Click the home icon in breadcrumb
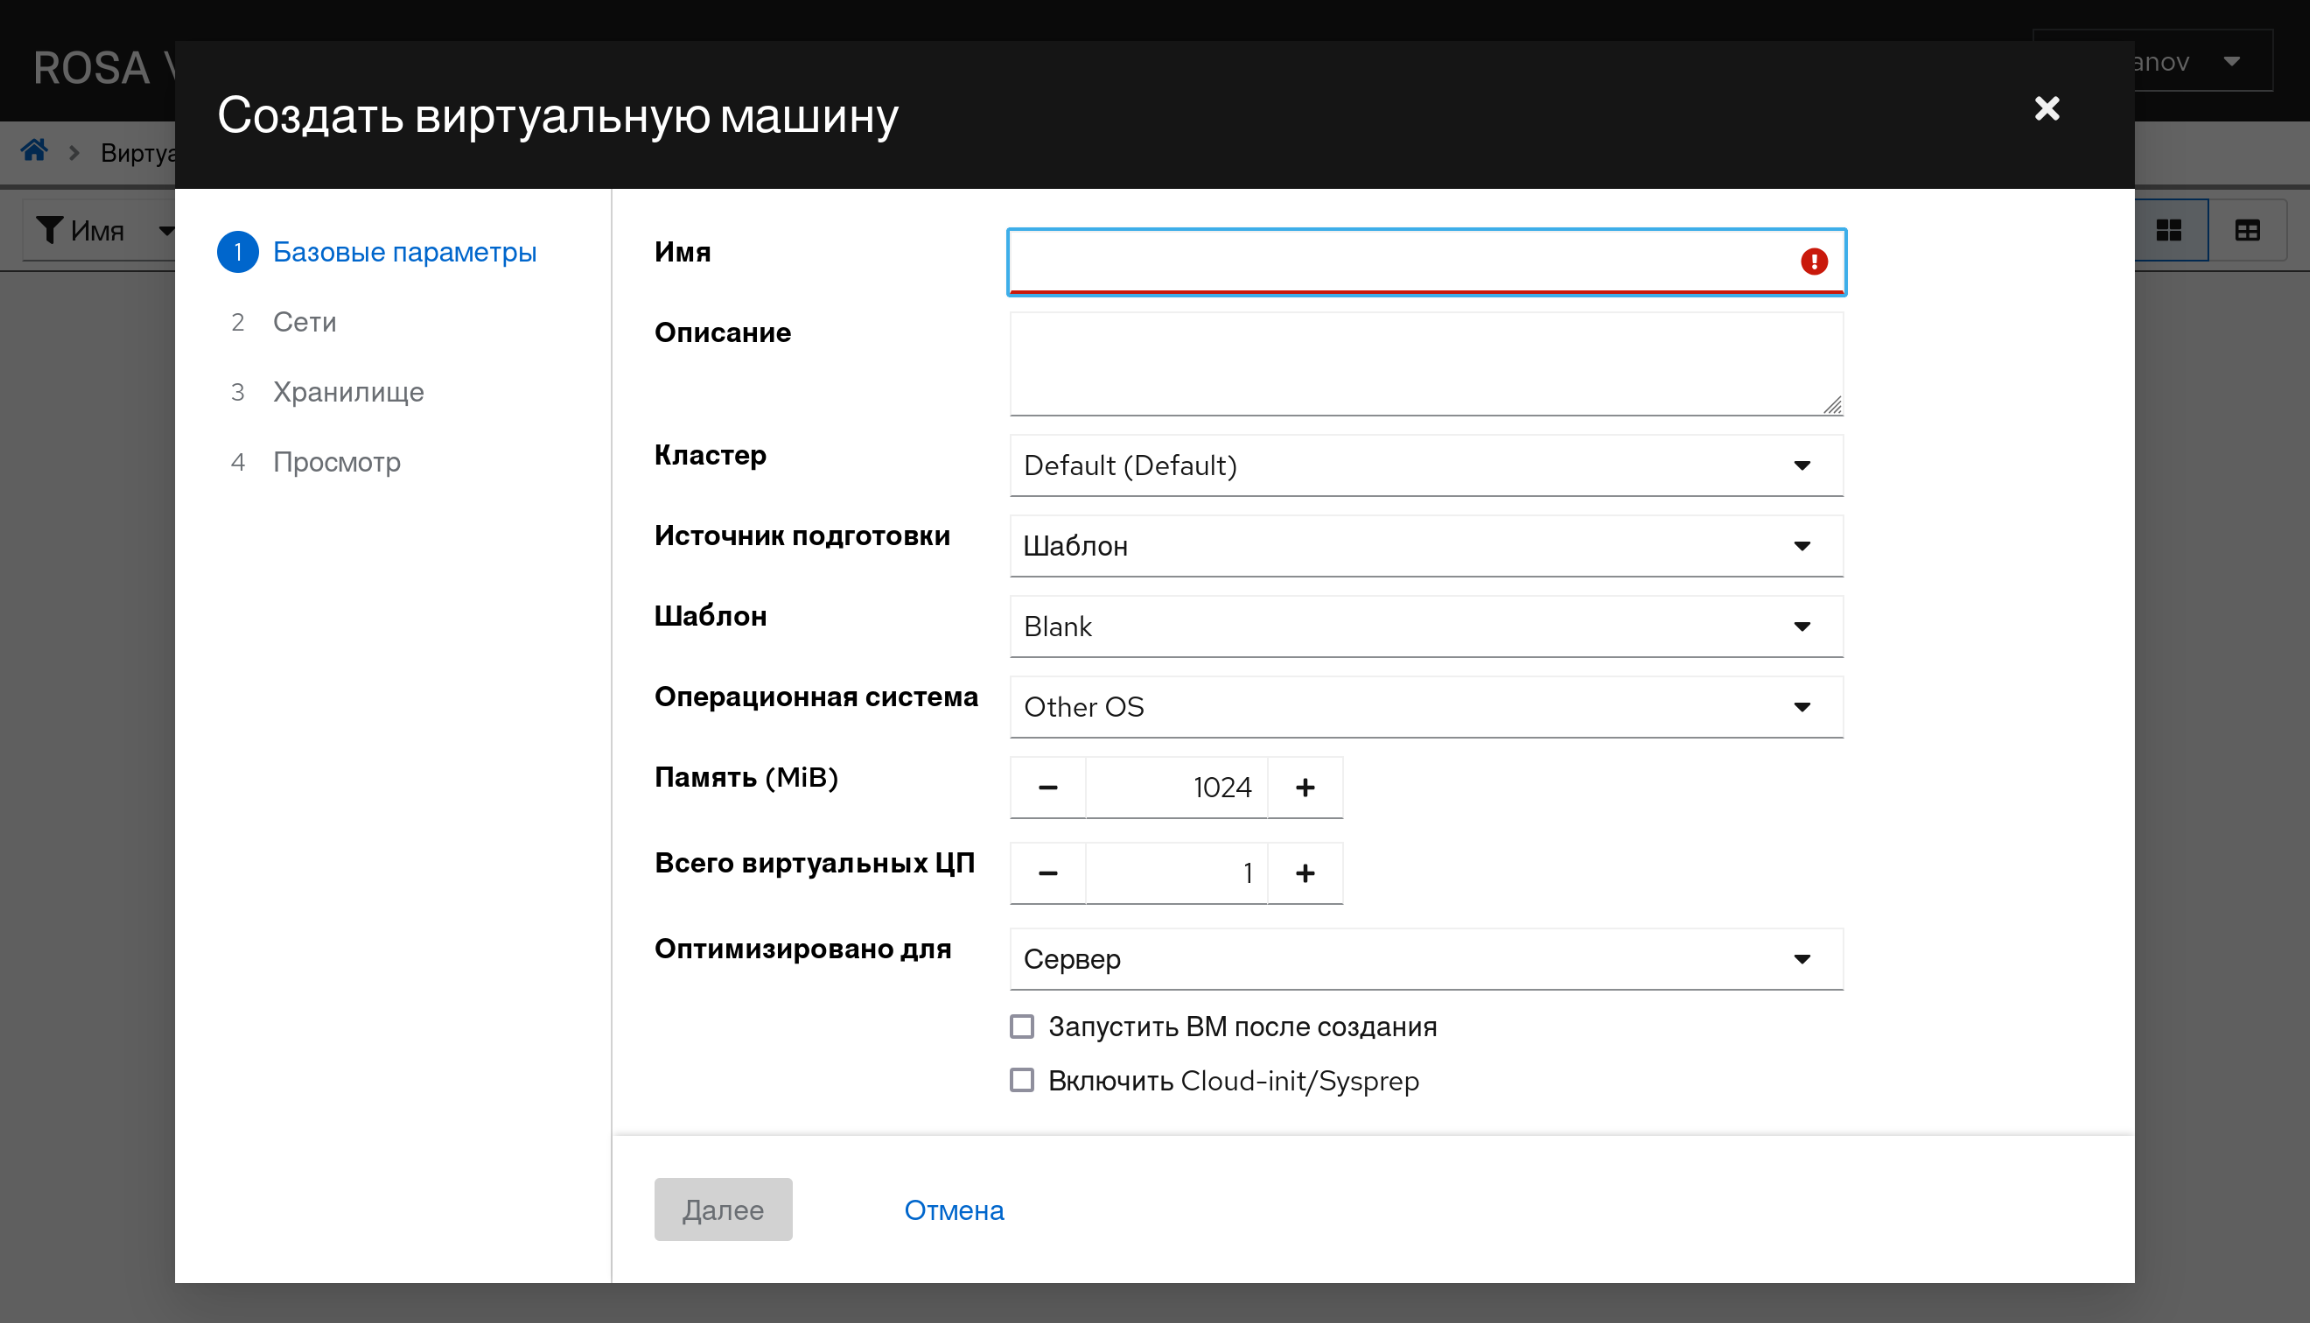The height and width of the screenshot is (1323, 2310). point(34,151)
